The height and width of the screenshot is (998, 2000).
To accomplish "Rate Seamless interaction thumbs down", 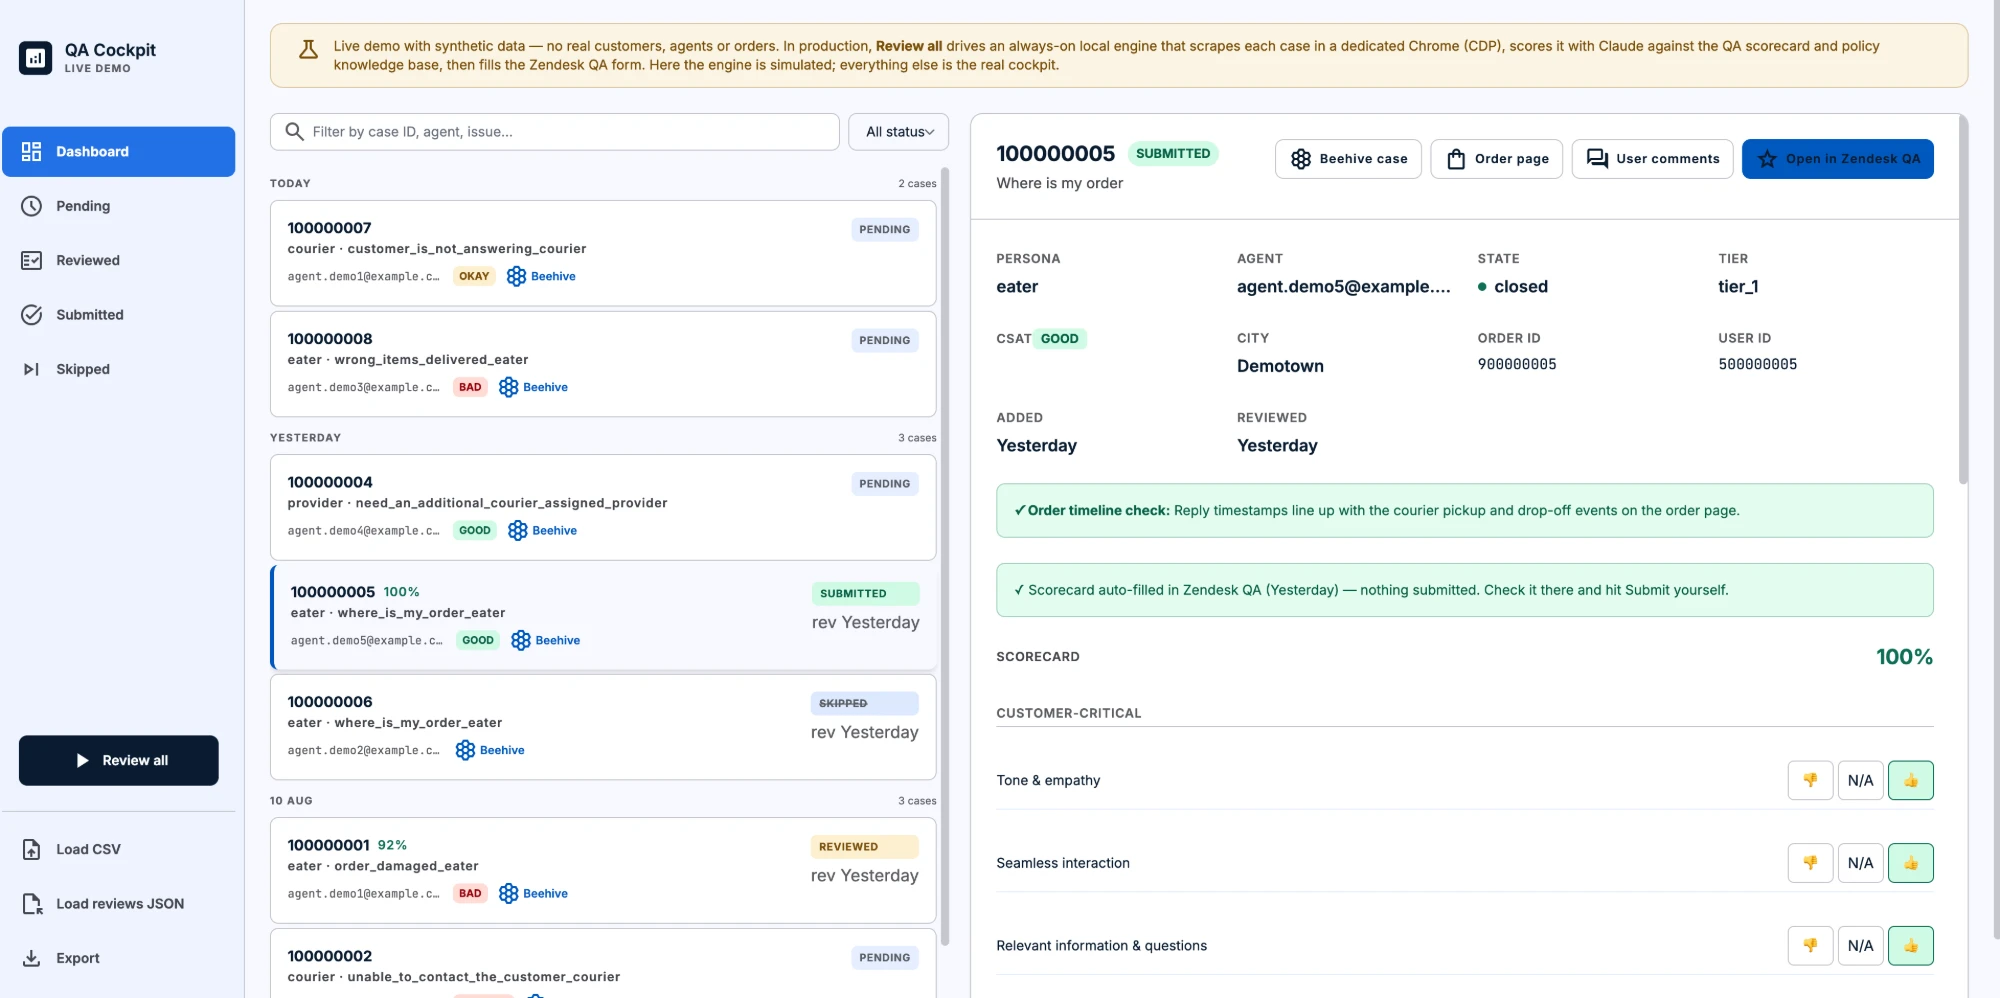I will 1810,863.
